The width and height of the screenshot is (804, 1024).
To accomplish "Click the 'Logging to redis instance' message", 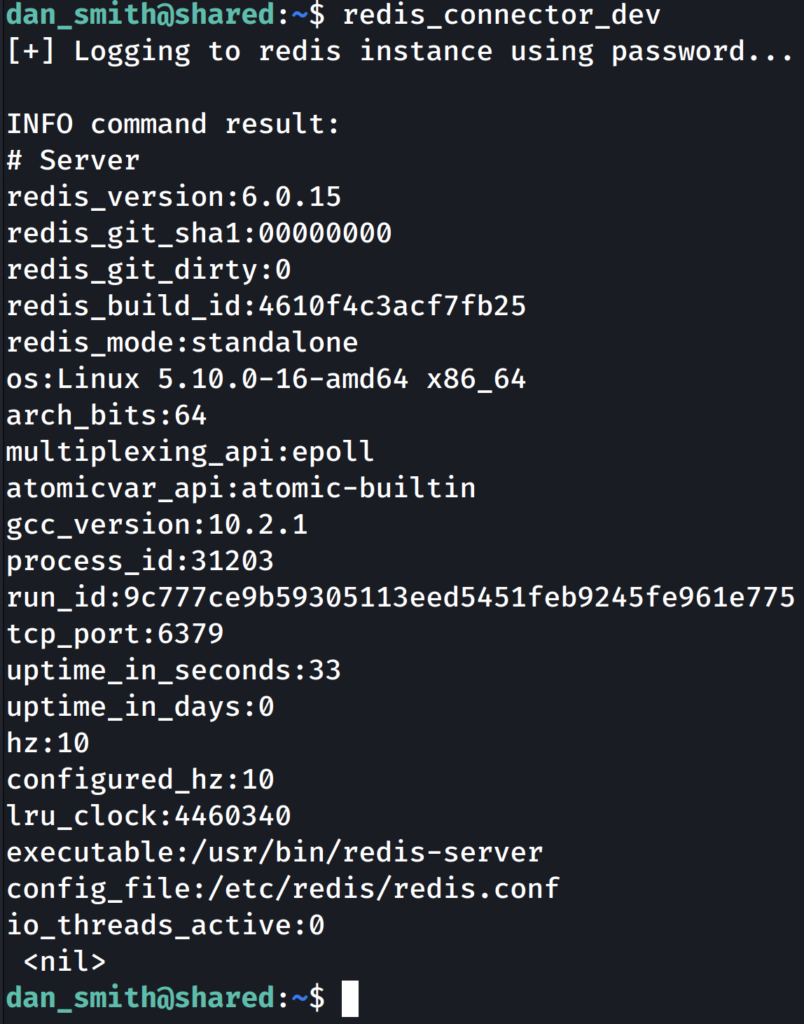I will [x=400, y=52].
